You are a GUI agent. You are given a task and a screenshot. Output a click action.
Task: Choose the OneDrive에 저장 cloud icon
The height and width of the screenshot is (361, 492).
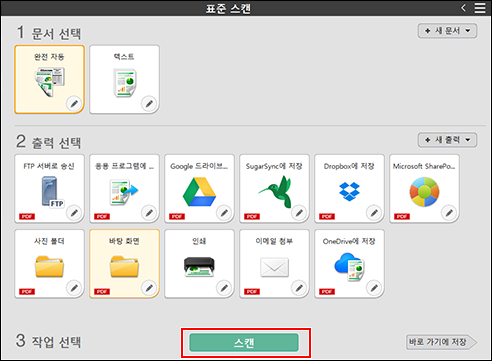(x=349, y=267)
